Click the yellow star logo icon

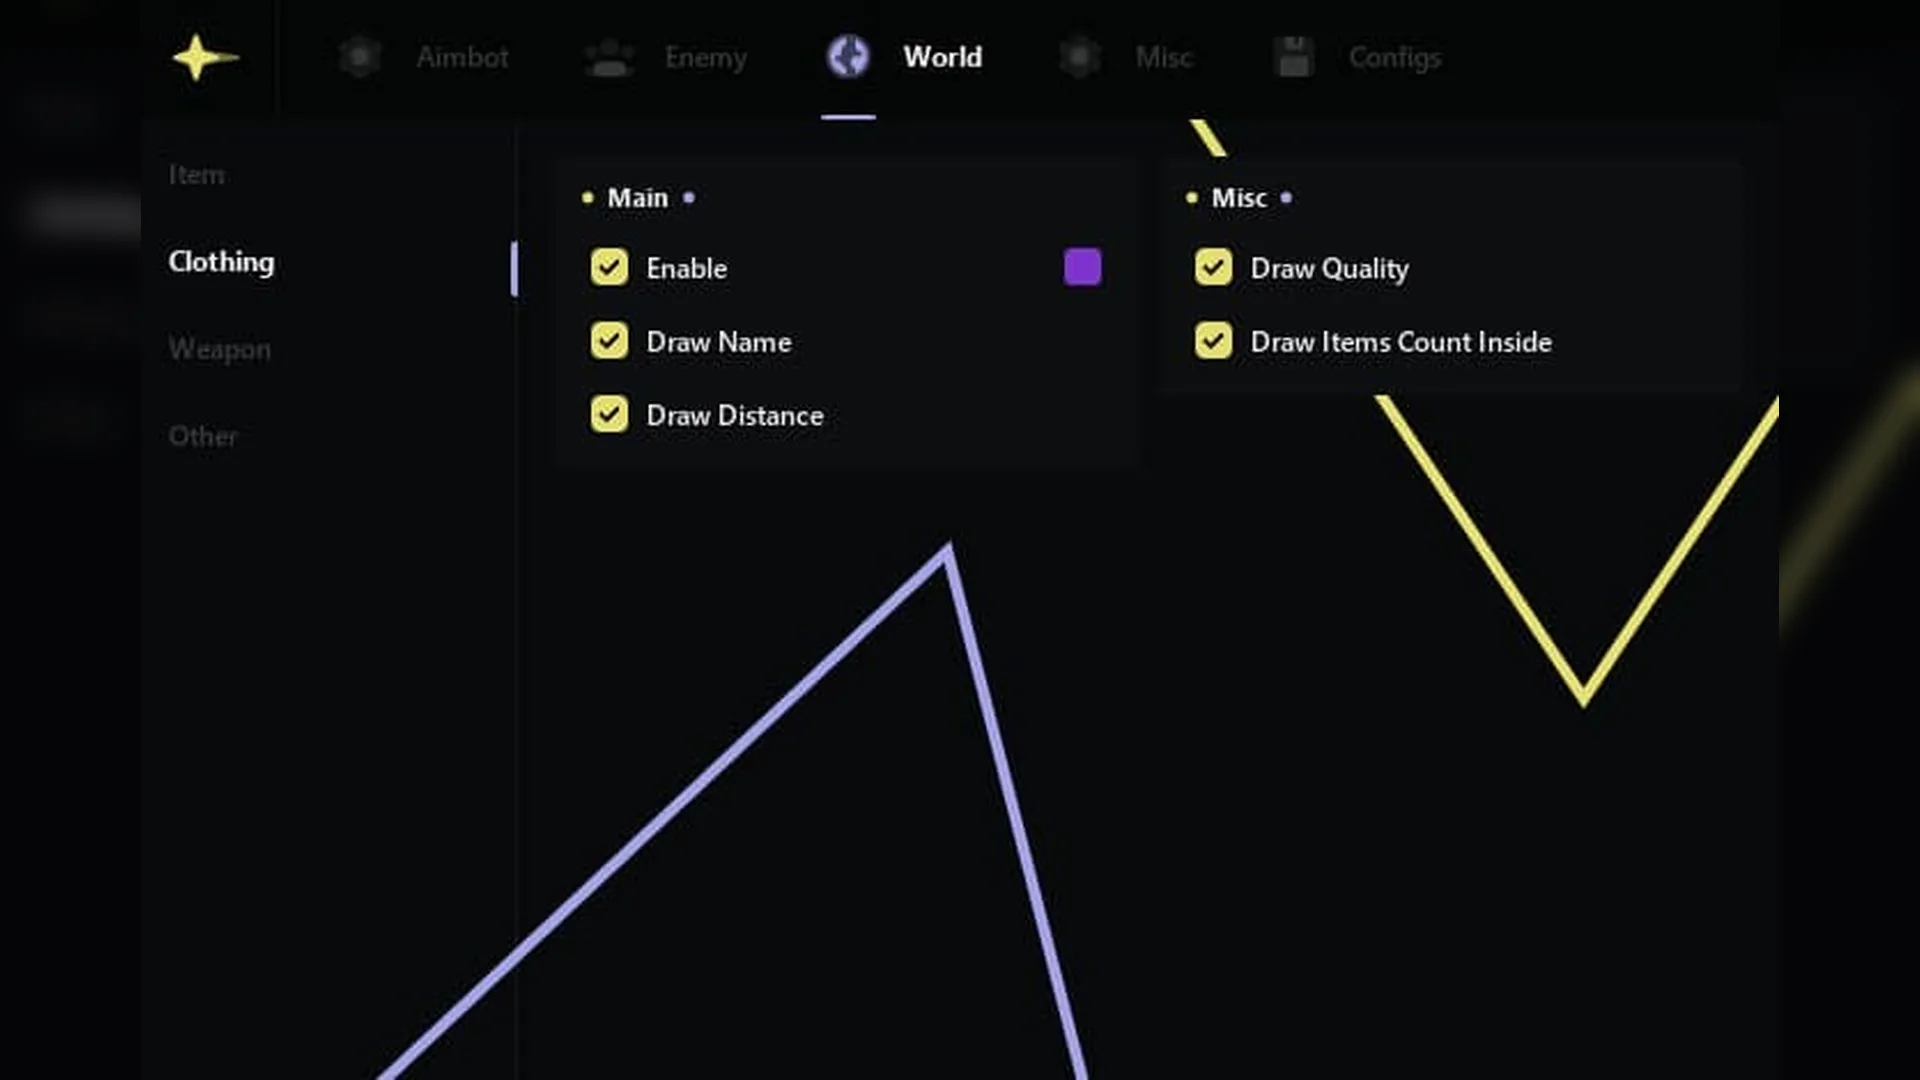click(205, 58)
